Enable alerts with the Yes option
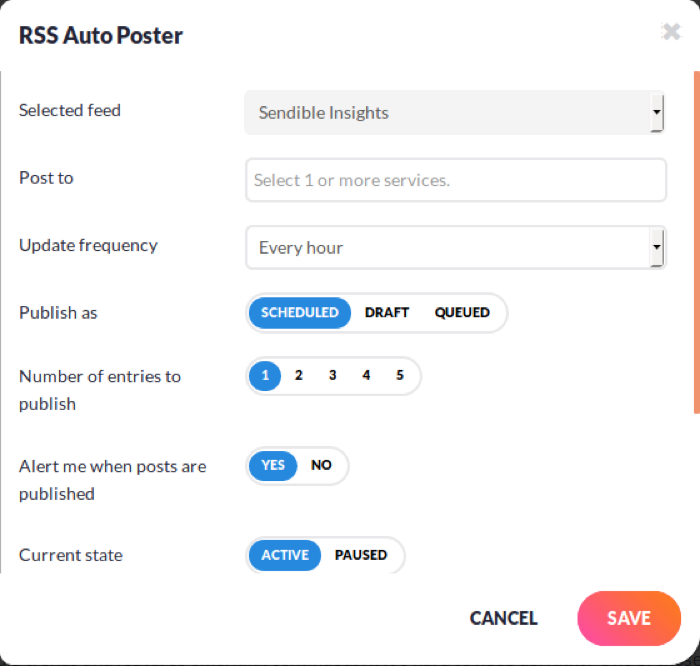700x666 pixels. [273, 465]
